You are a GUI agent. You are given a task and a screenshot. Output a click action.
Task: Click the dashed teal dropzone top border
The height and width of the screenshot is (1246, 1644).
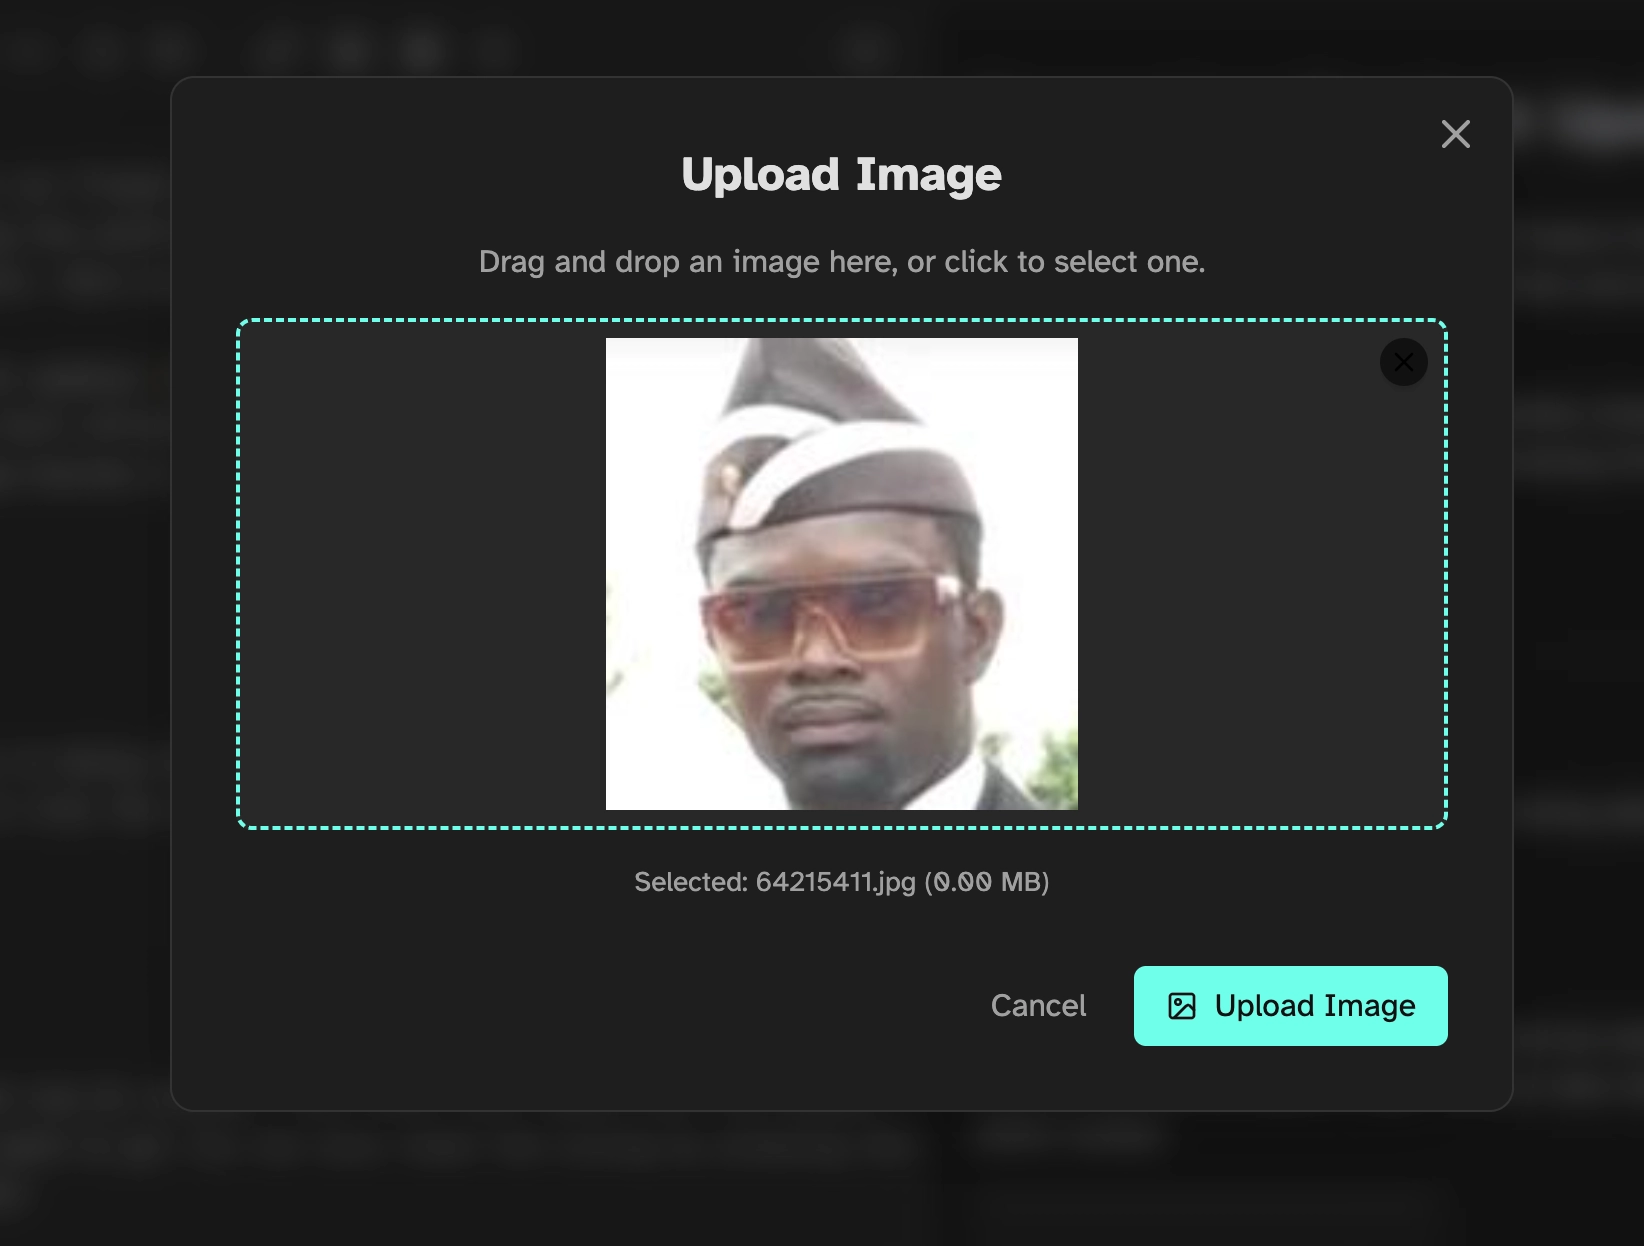[841, 321]
